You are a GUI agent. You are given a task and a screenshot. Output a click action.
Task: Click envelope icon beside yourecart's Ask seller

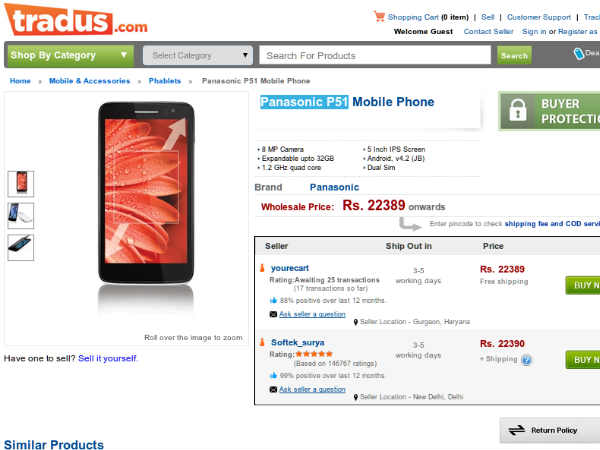tap(273, 314)
